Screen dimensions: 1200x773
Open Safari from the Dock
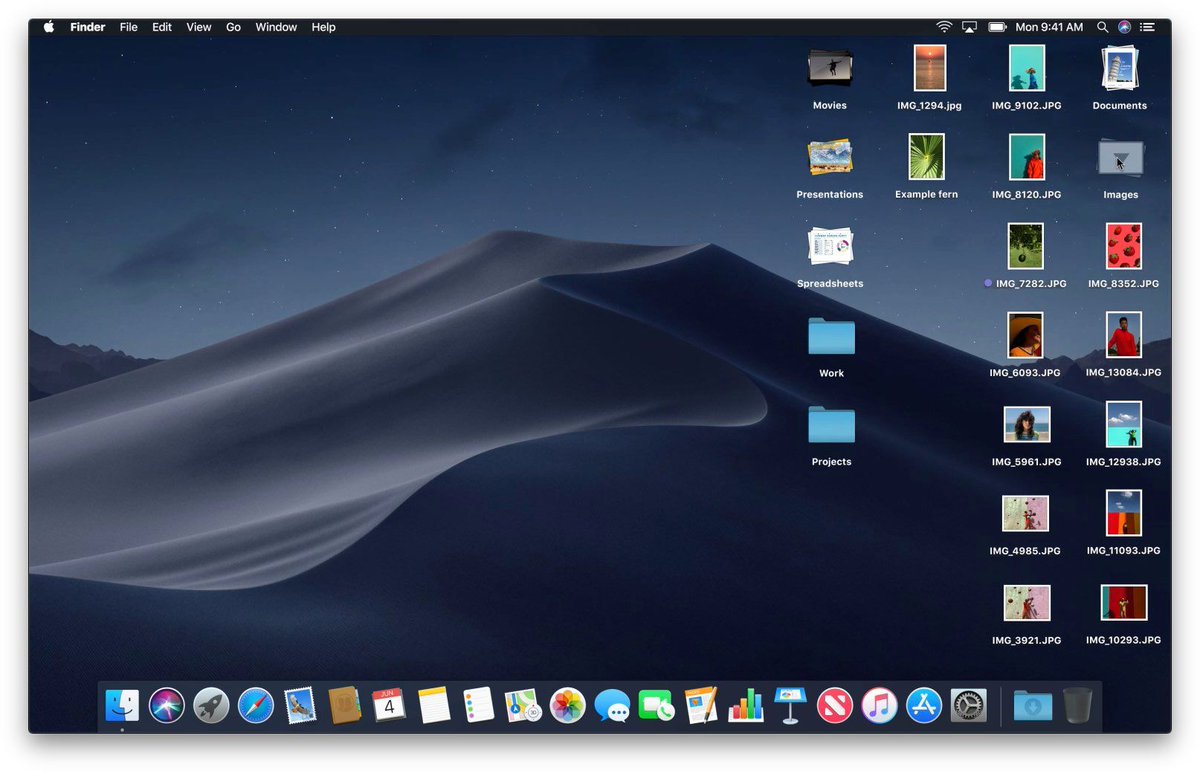pos(255,706)
